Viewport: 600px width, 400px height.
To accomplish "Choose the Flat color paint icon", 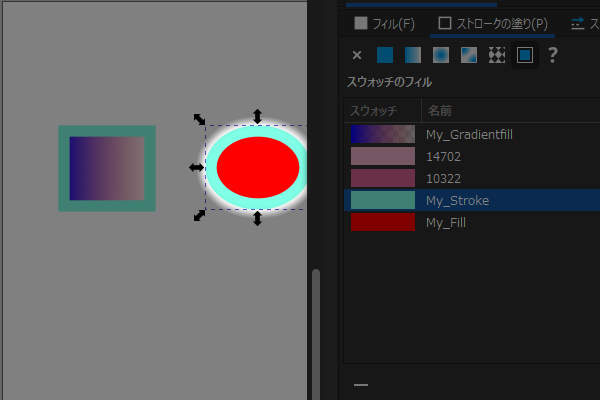I will (385, 55).
